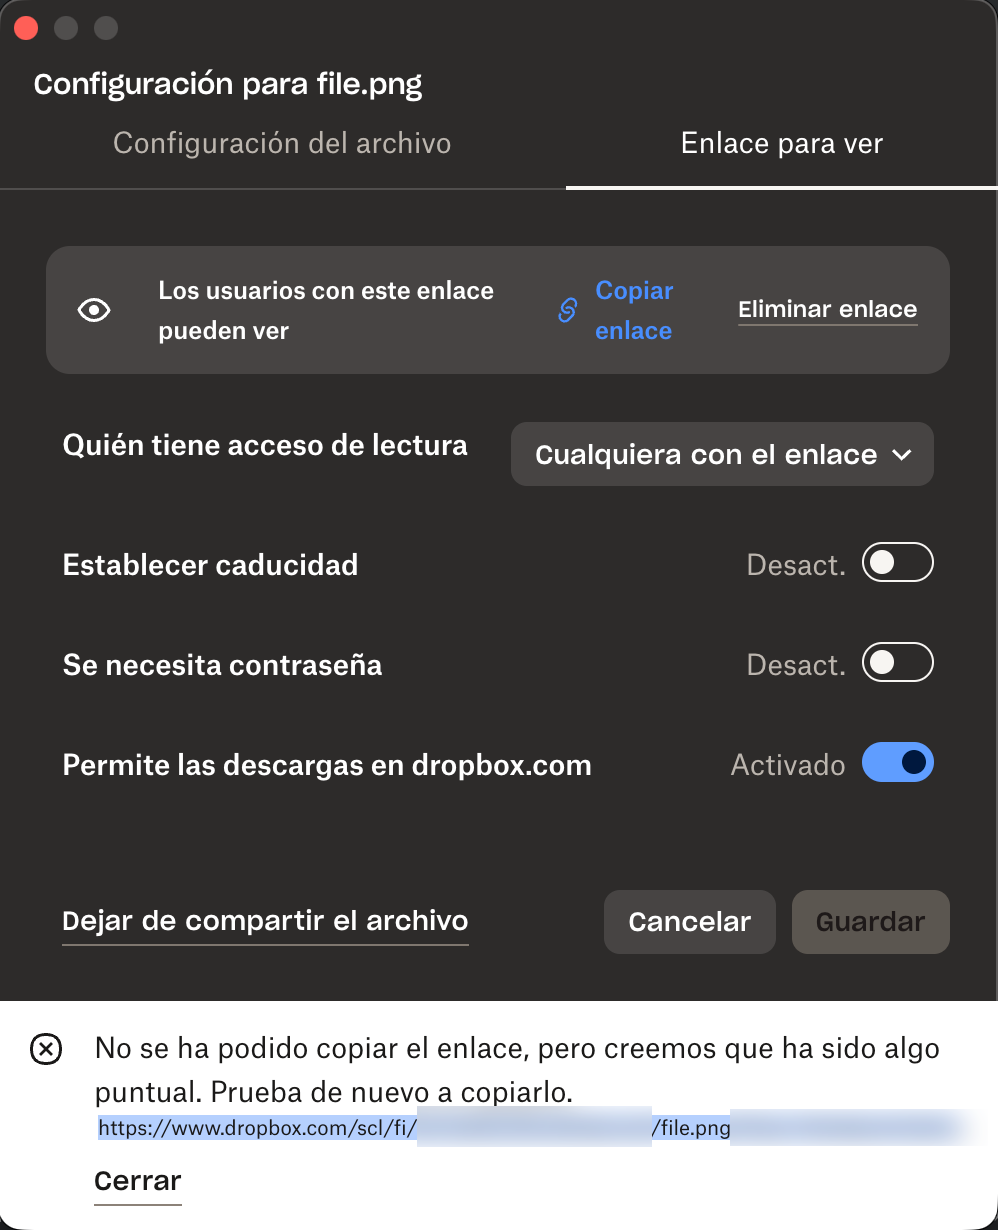
Task: Click Eliminar enlace
Action: click(x=827, y=310)
